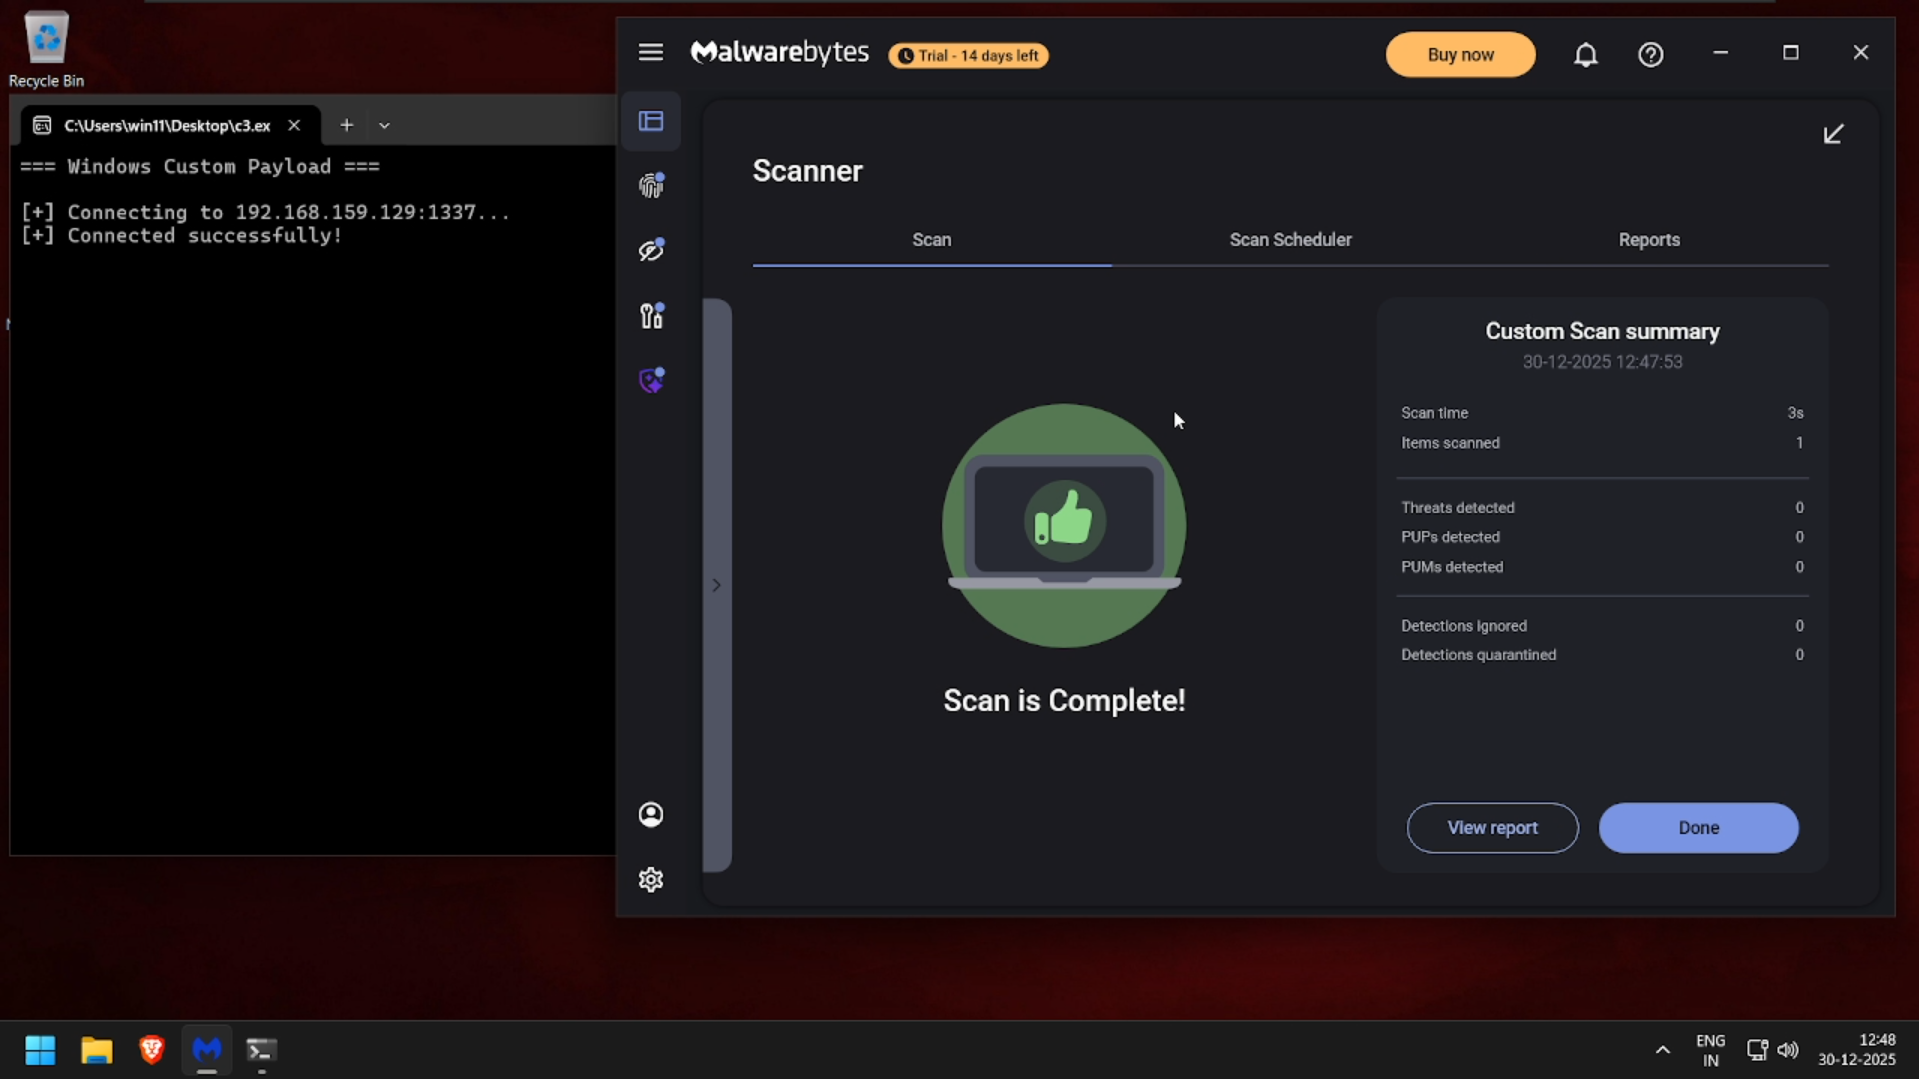Expand the collapsed scan side panel chevron
The width and height of the screenshot is (1919, 1079).
tap(716, 584)
